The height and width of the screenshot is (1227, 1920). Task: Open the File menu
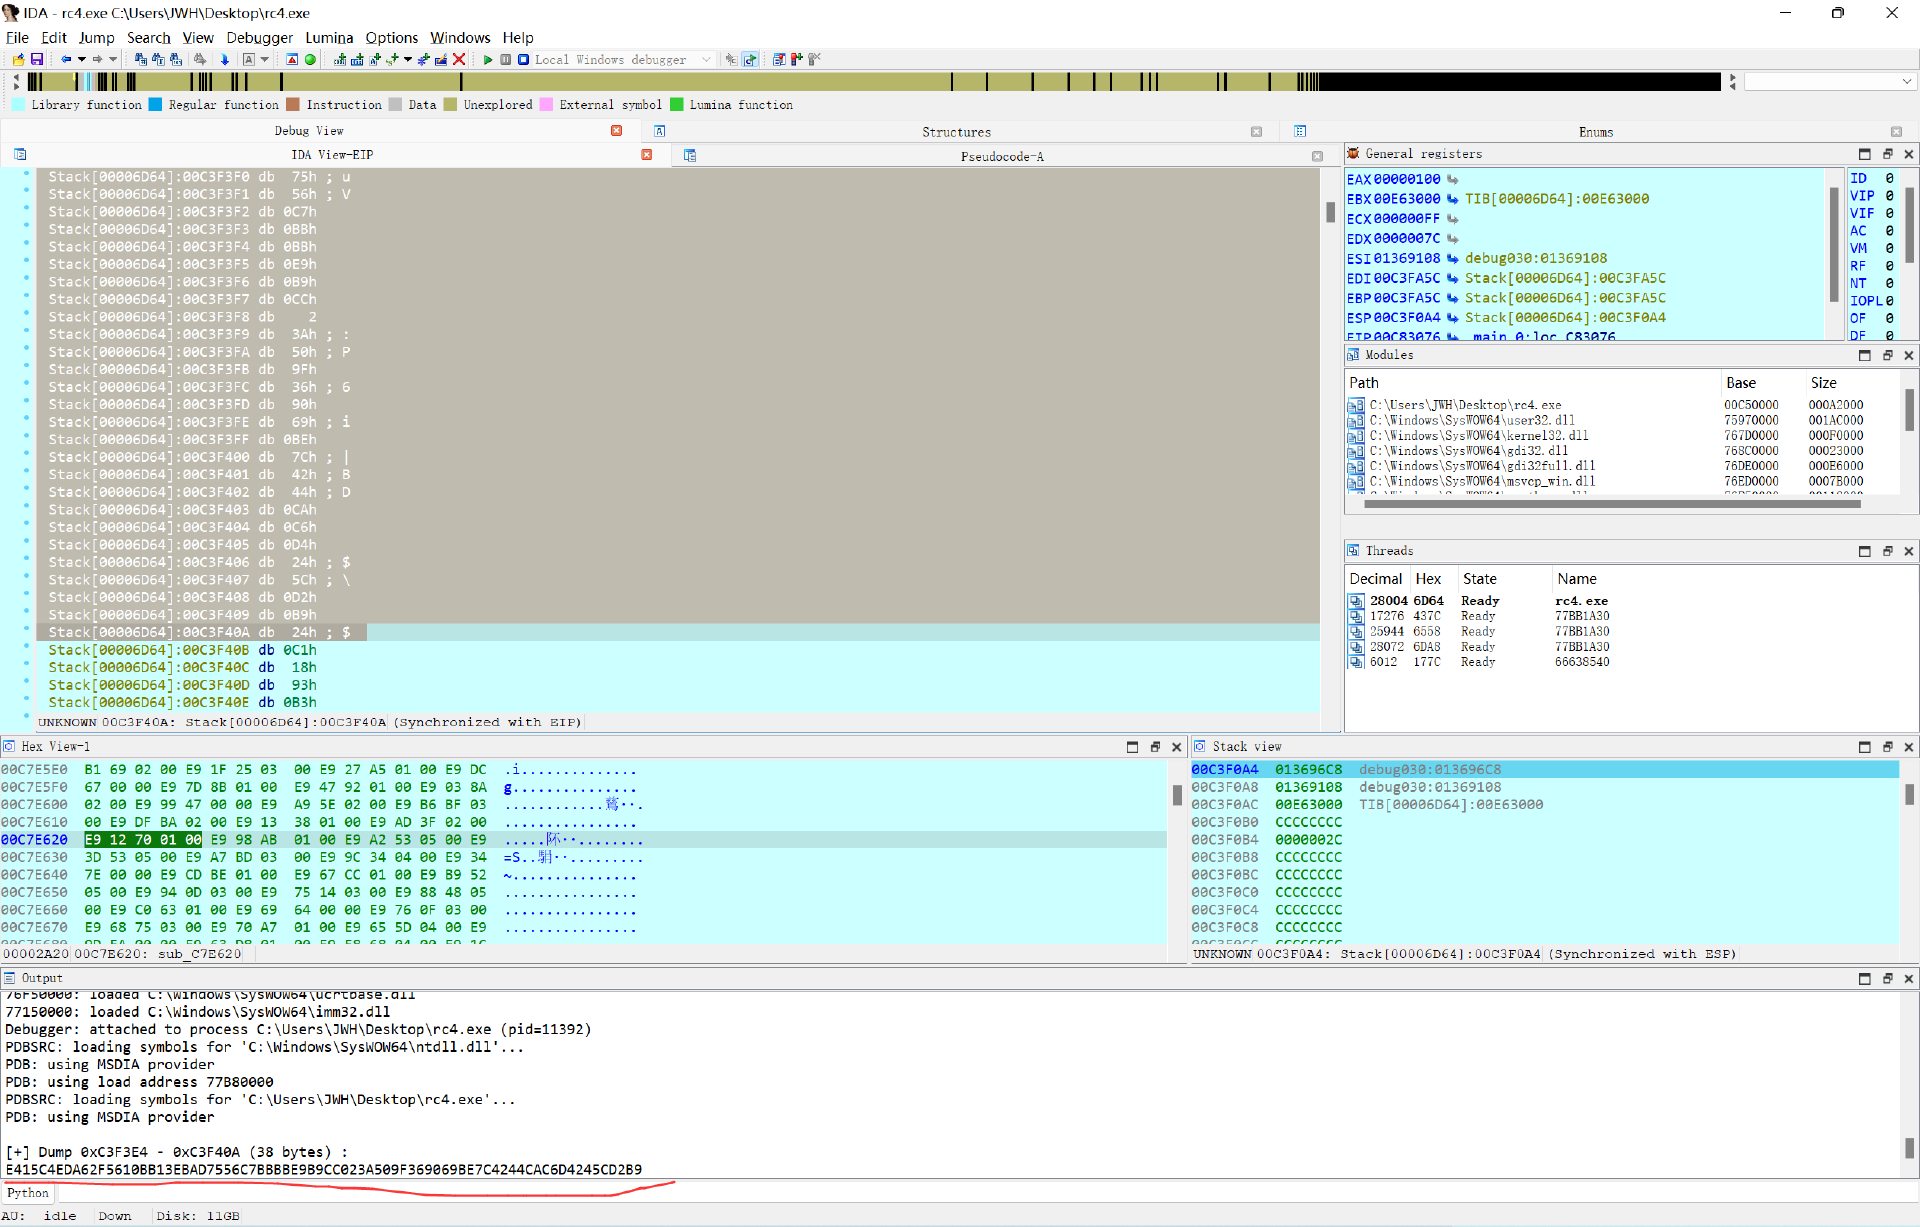point(18,38)
